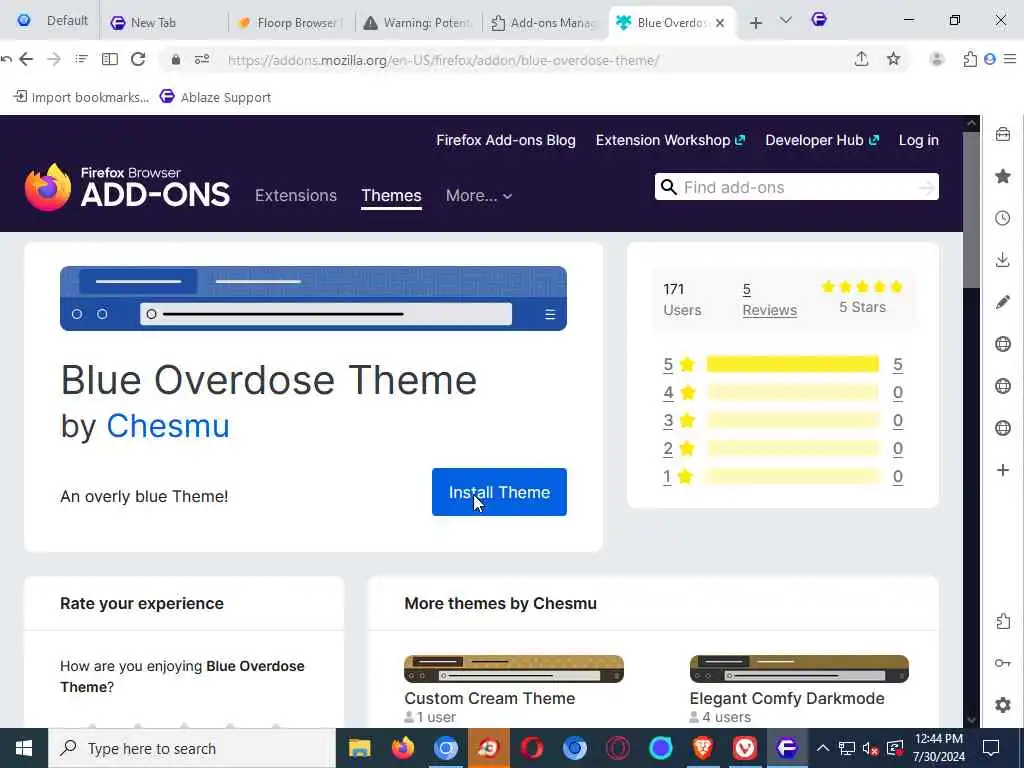This screenshot has height=768, width=1024.
Task: Close the Blue Overdose tab
Action: (x=720, y=23)
